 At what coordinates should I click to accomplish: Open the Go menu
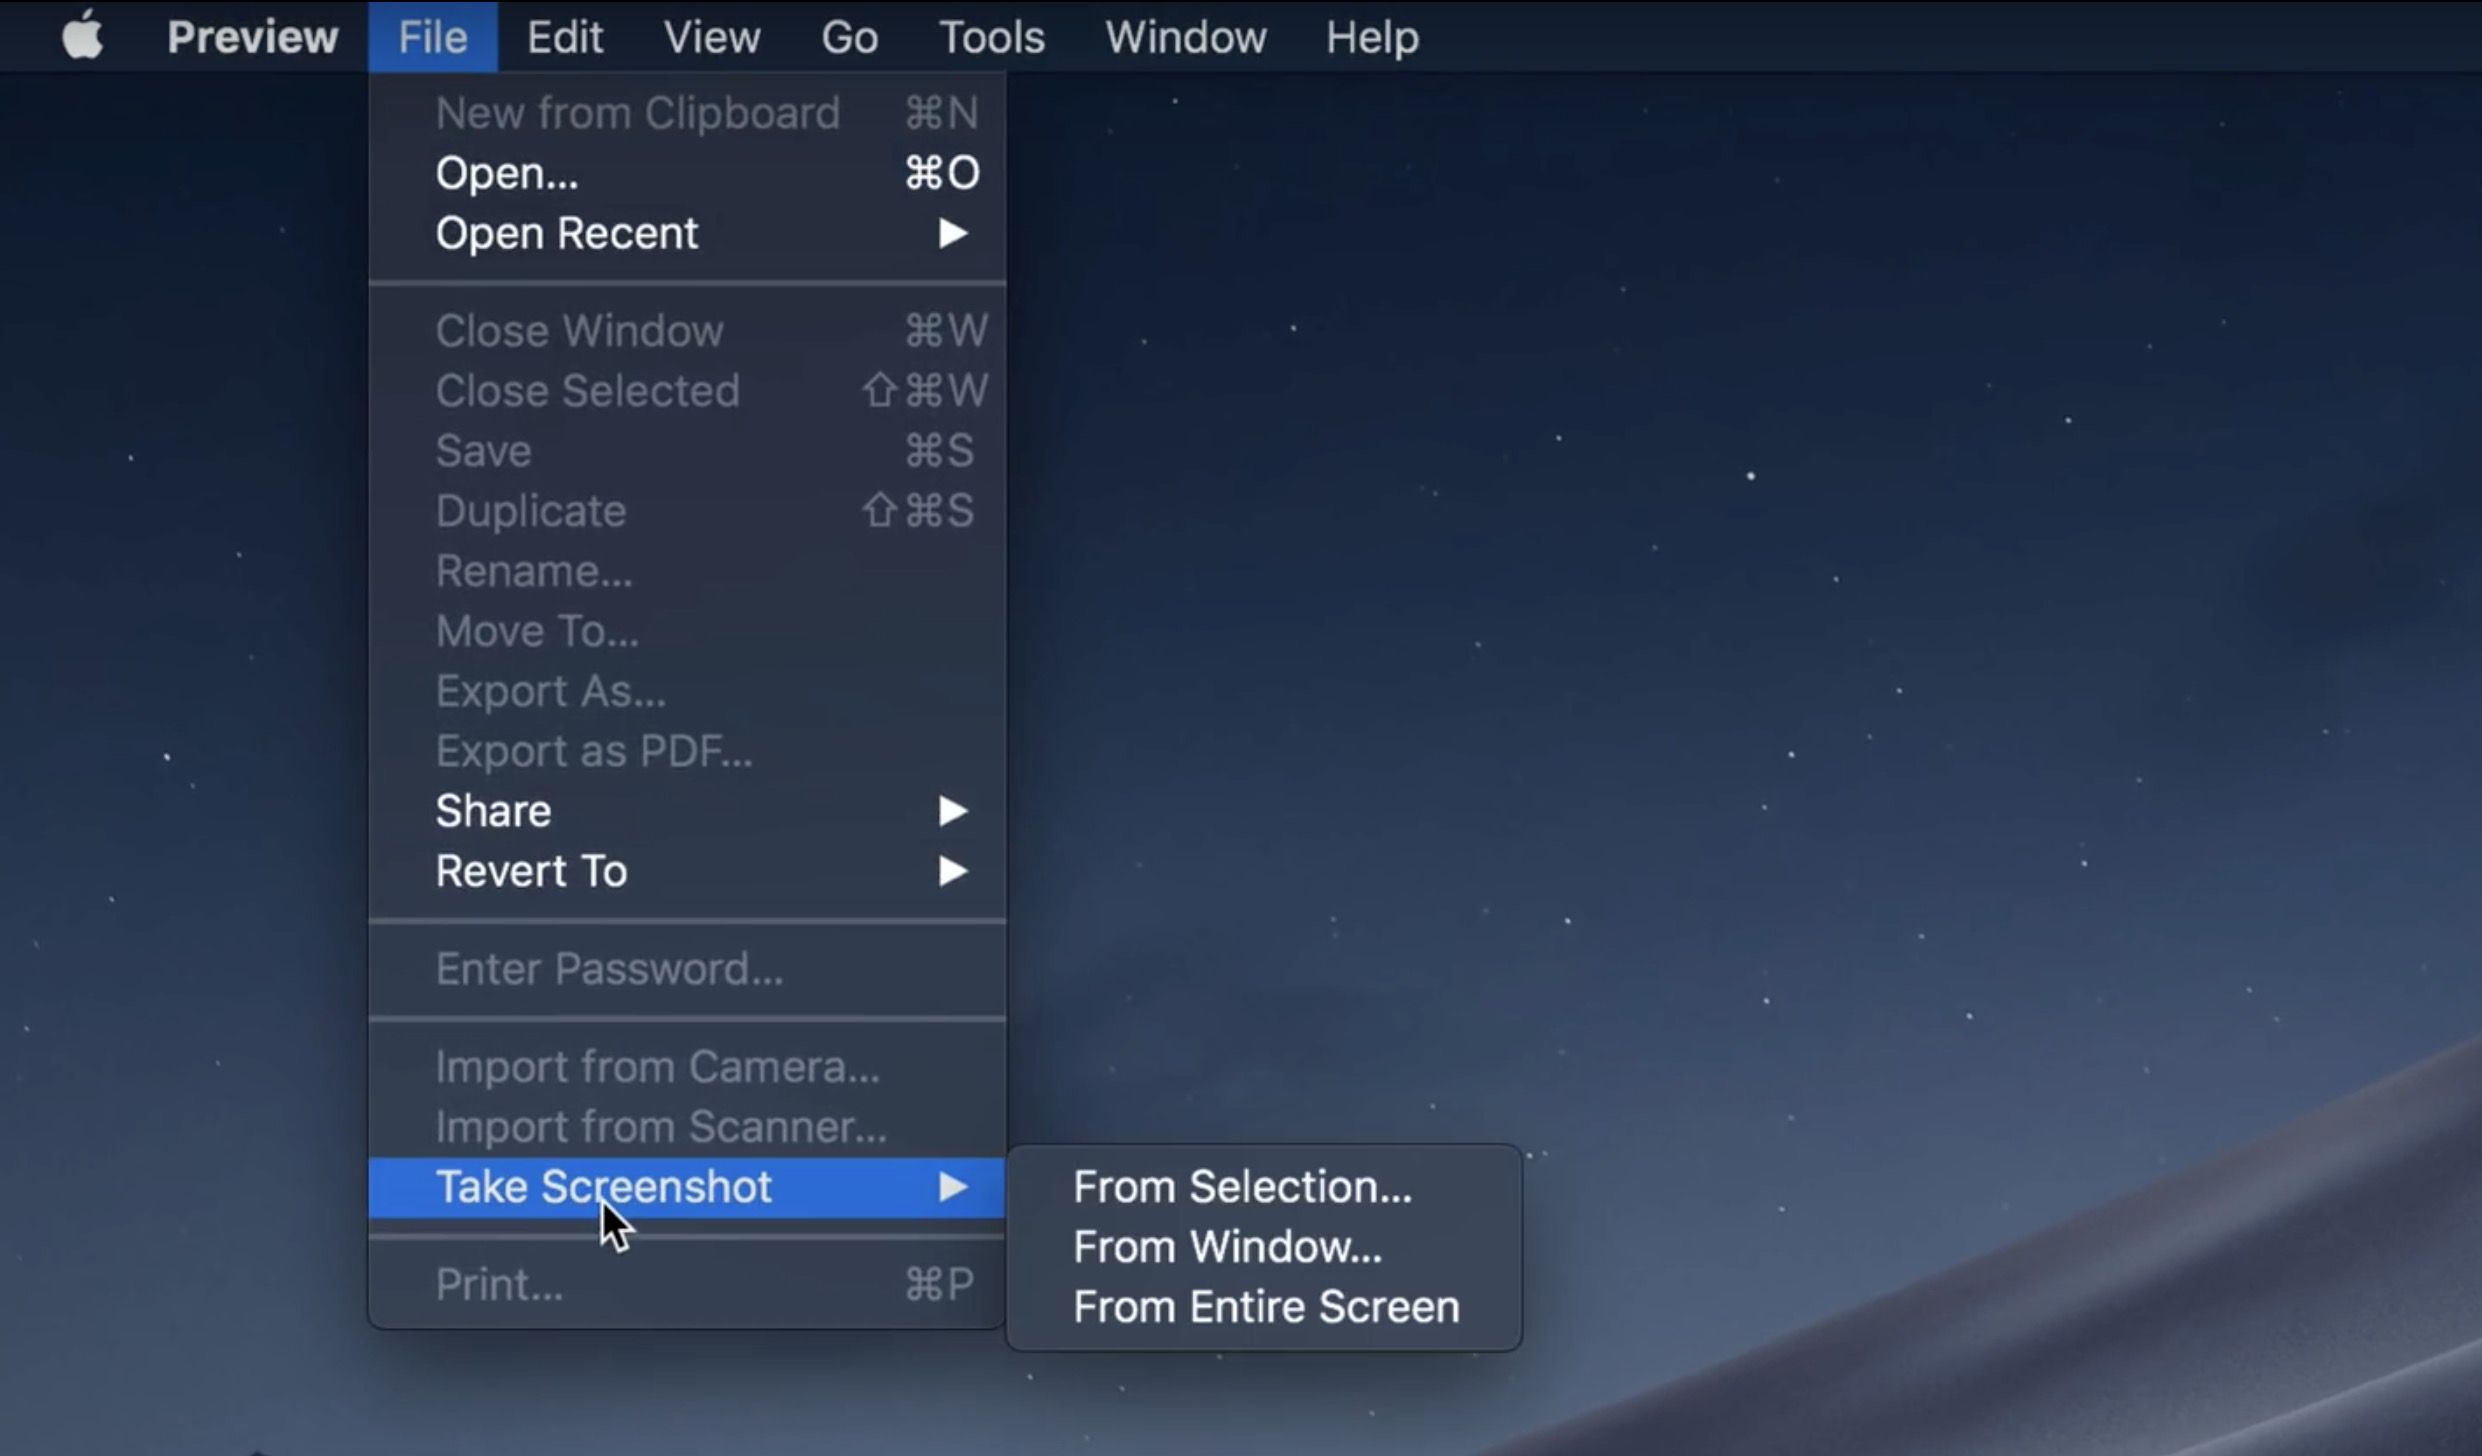point(849,37)
